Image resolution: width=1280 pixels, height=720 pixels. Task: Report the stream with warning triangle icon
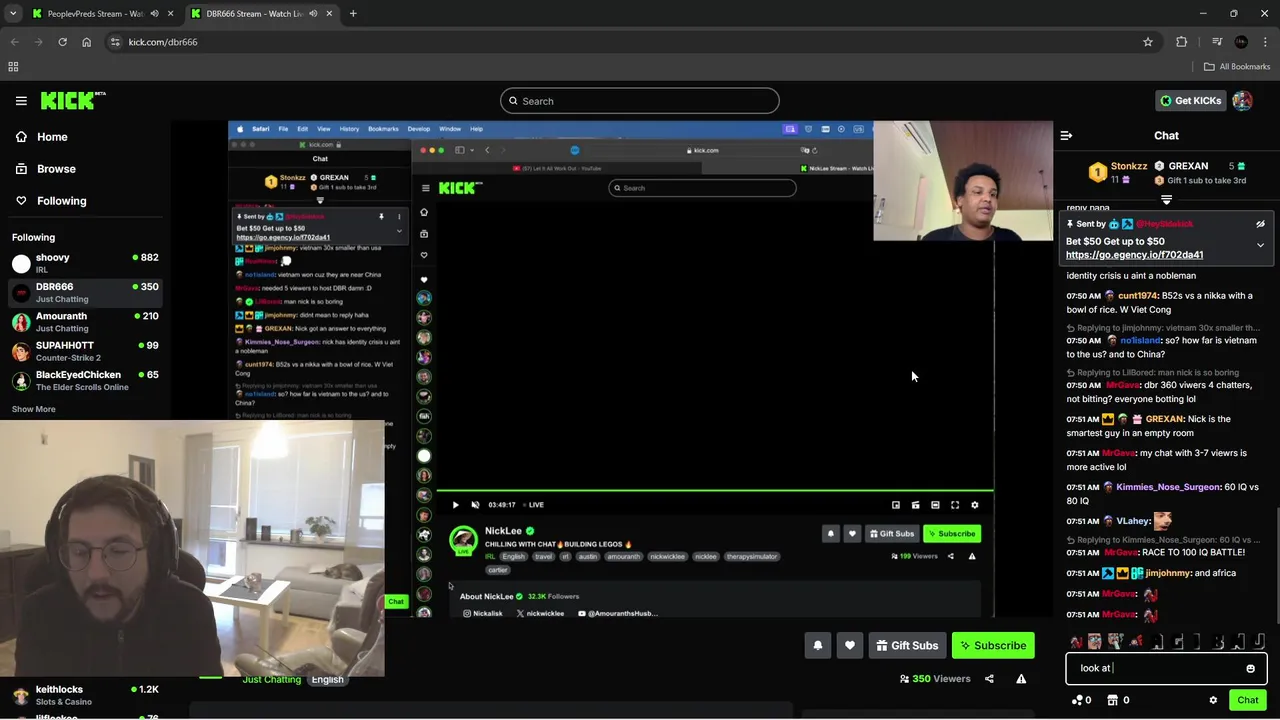(x=1021, y=679)
